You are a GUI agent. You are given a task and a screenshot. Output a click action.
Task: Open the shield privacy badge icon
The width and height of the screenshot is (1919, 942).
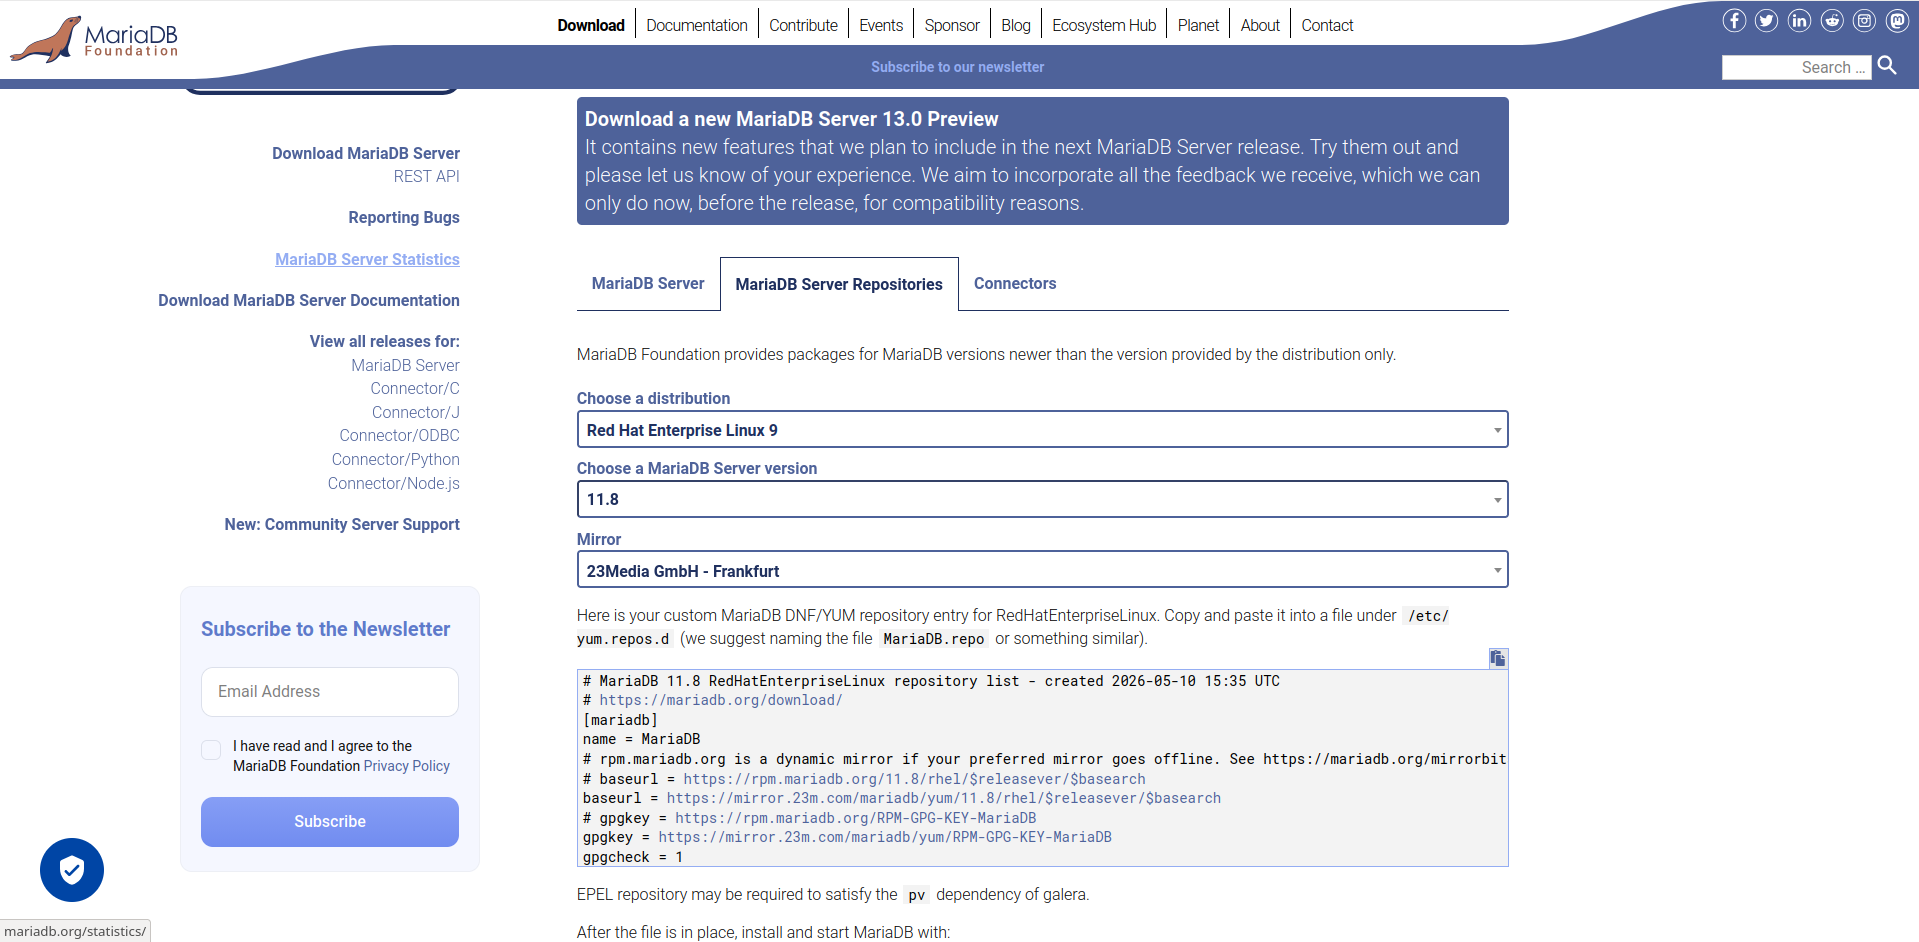click(72, 870)
